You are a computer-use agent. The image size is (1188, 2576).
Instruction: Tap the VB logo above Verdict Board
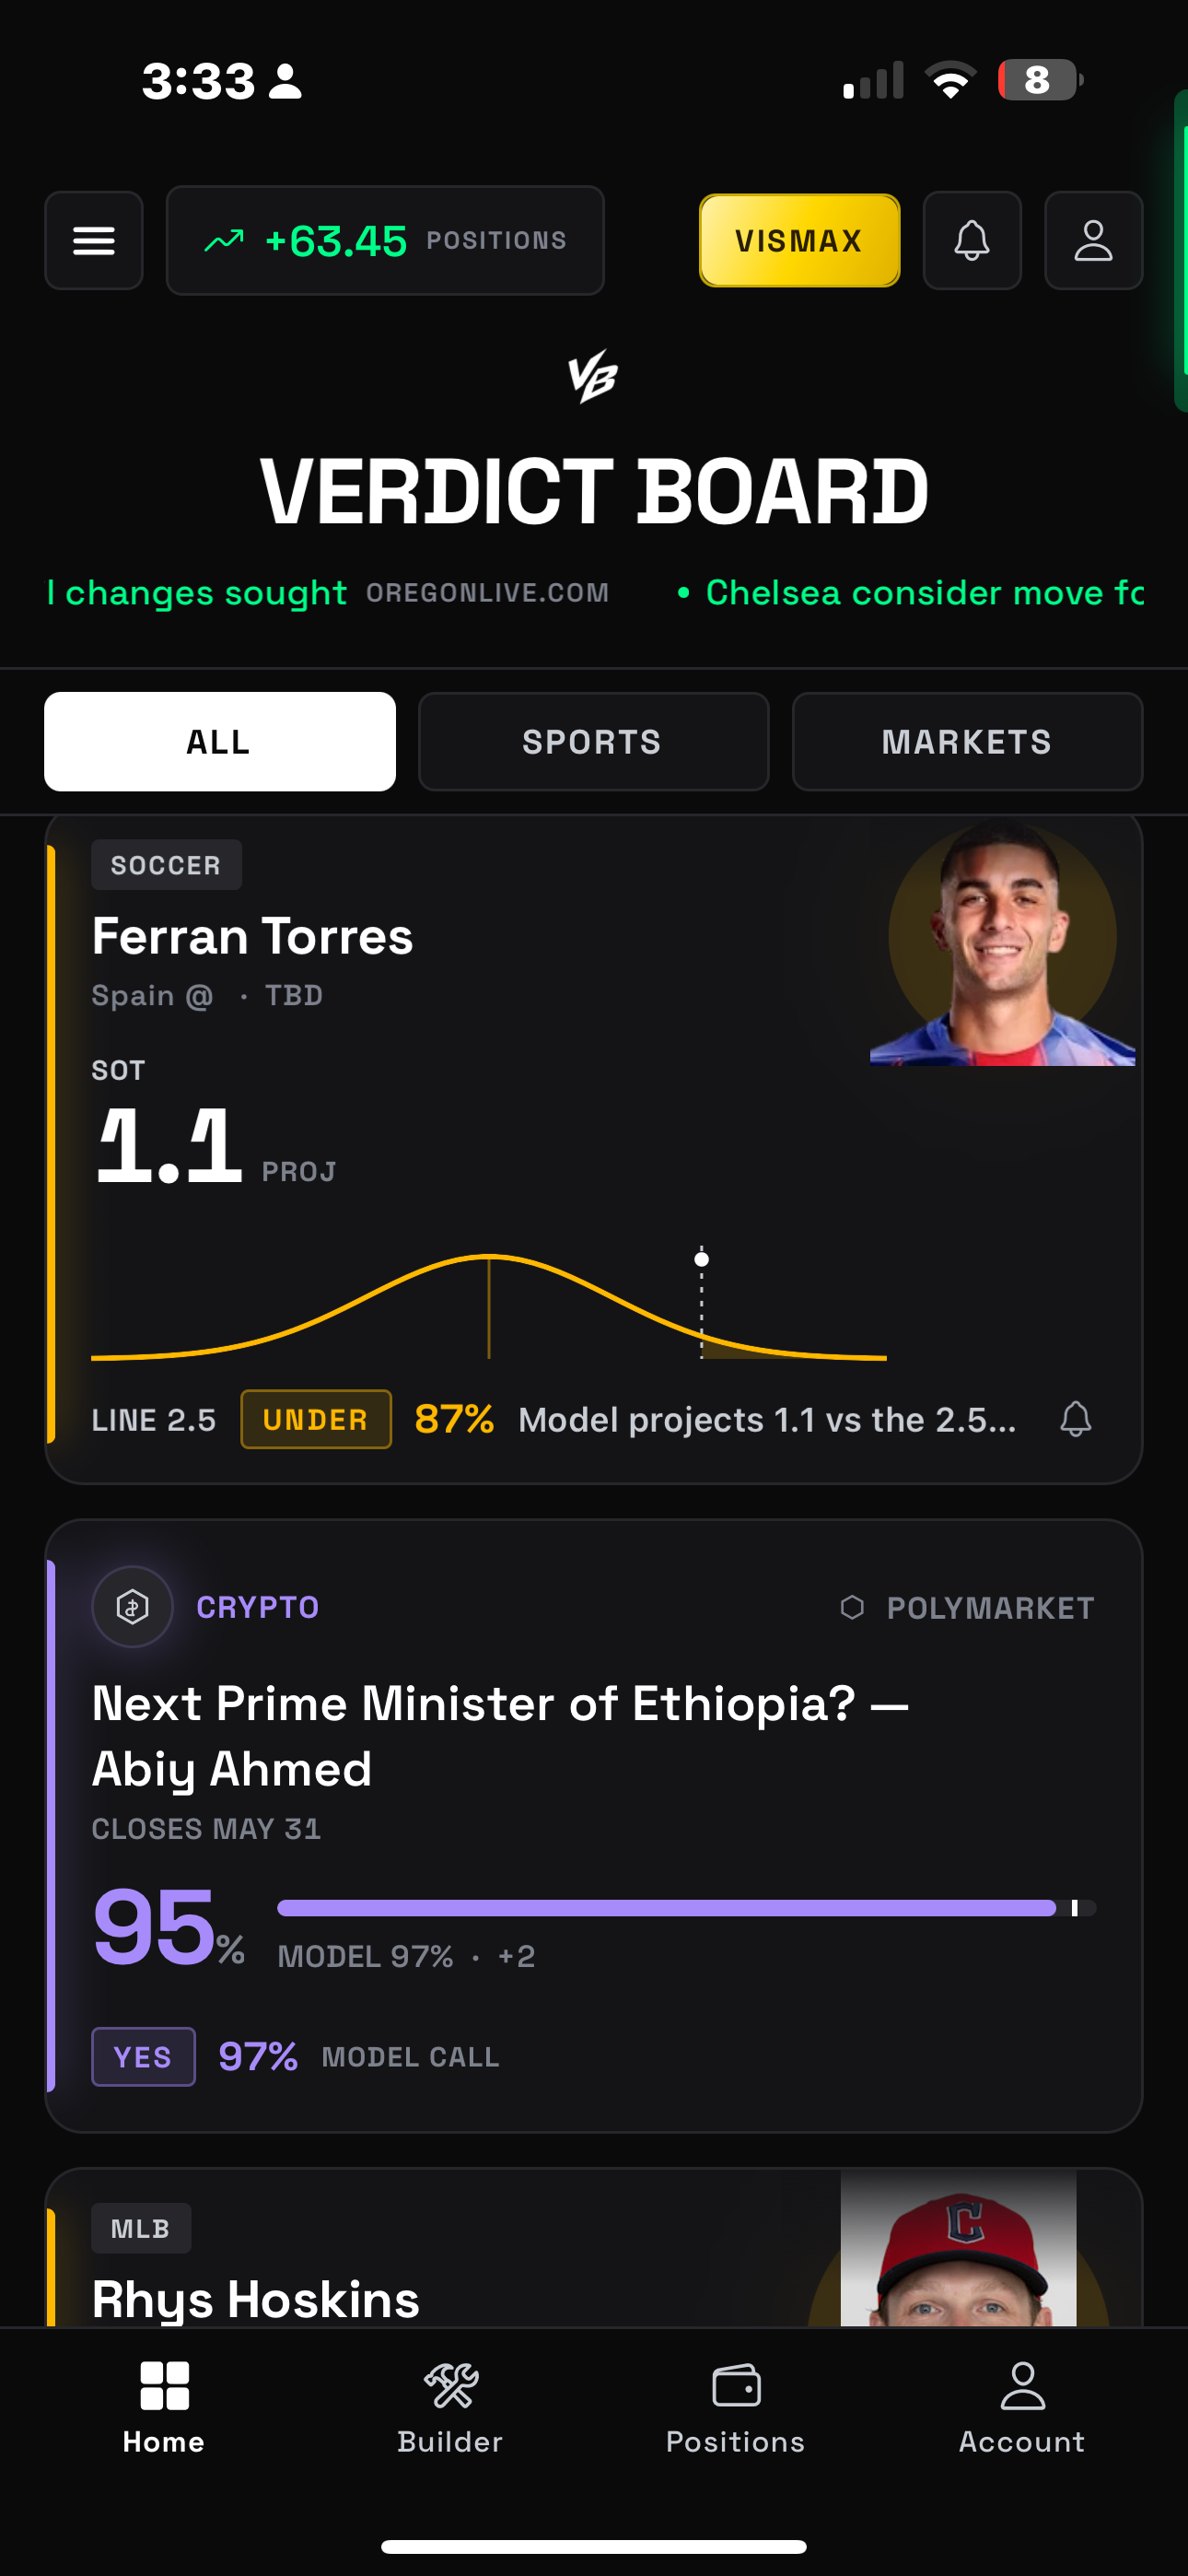coord(593,376)
